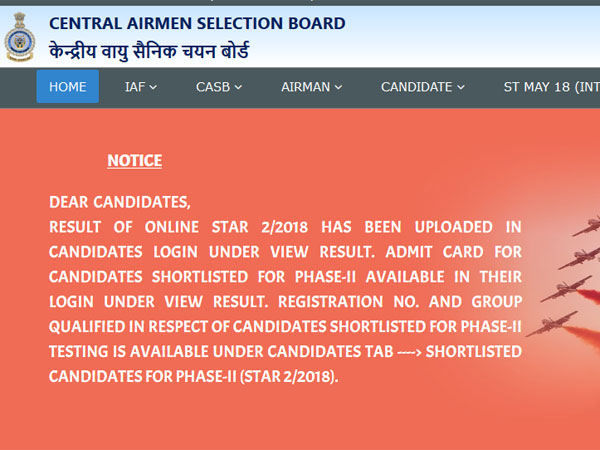Click the English site title text

197,24
